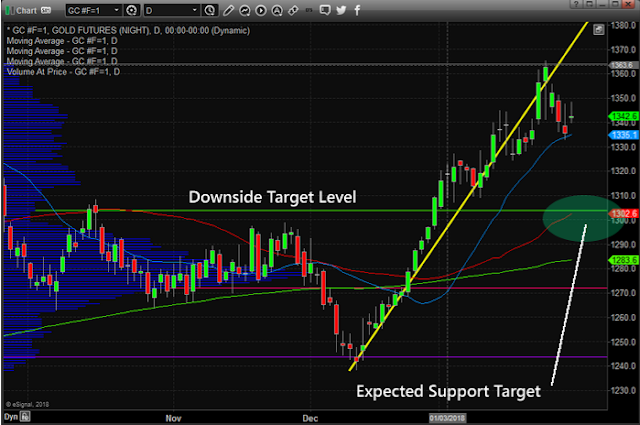Click the play replay icon
Viewport: 640px width, 425px height.
[x=260, y=11]
